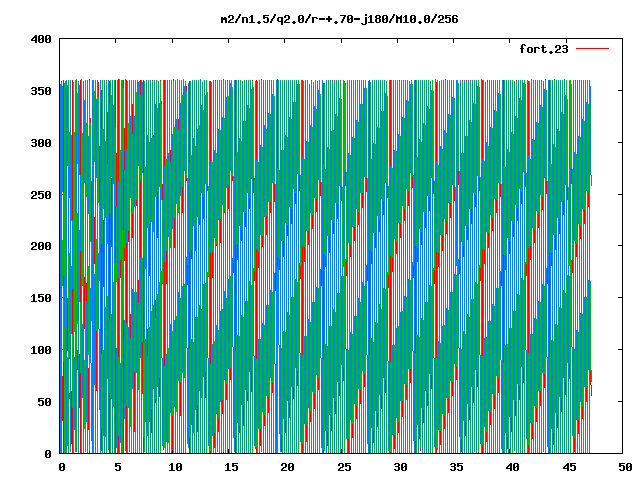Screen dimensions: 640x480
Task: Click the plot title m2/n1.5/q2.0/r-+.70-j180/M10.0/256
Action: [x=339, y=19]
